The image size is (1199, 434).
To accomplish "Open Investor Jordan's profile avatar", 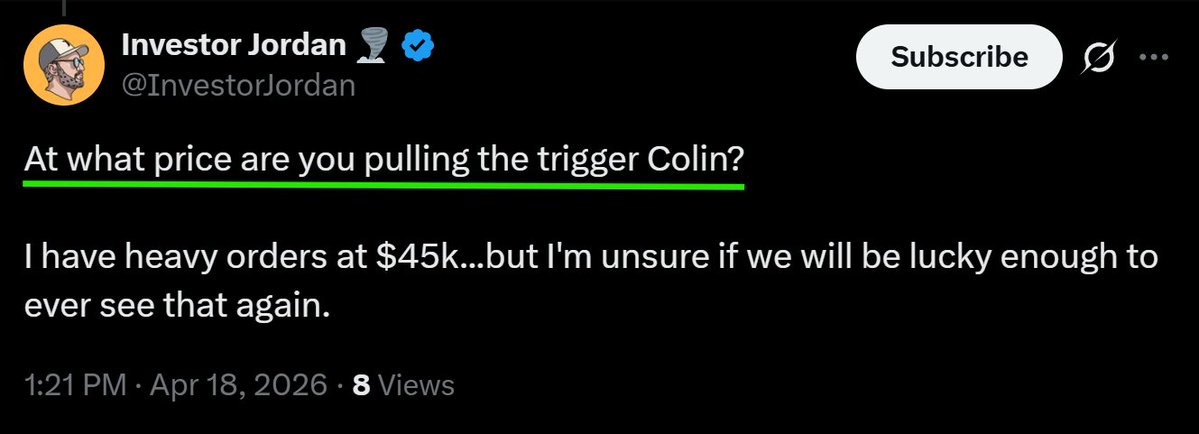I will coord(63,65).
